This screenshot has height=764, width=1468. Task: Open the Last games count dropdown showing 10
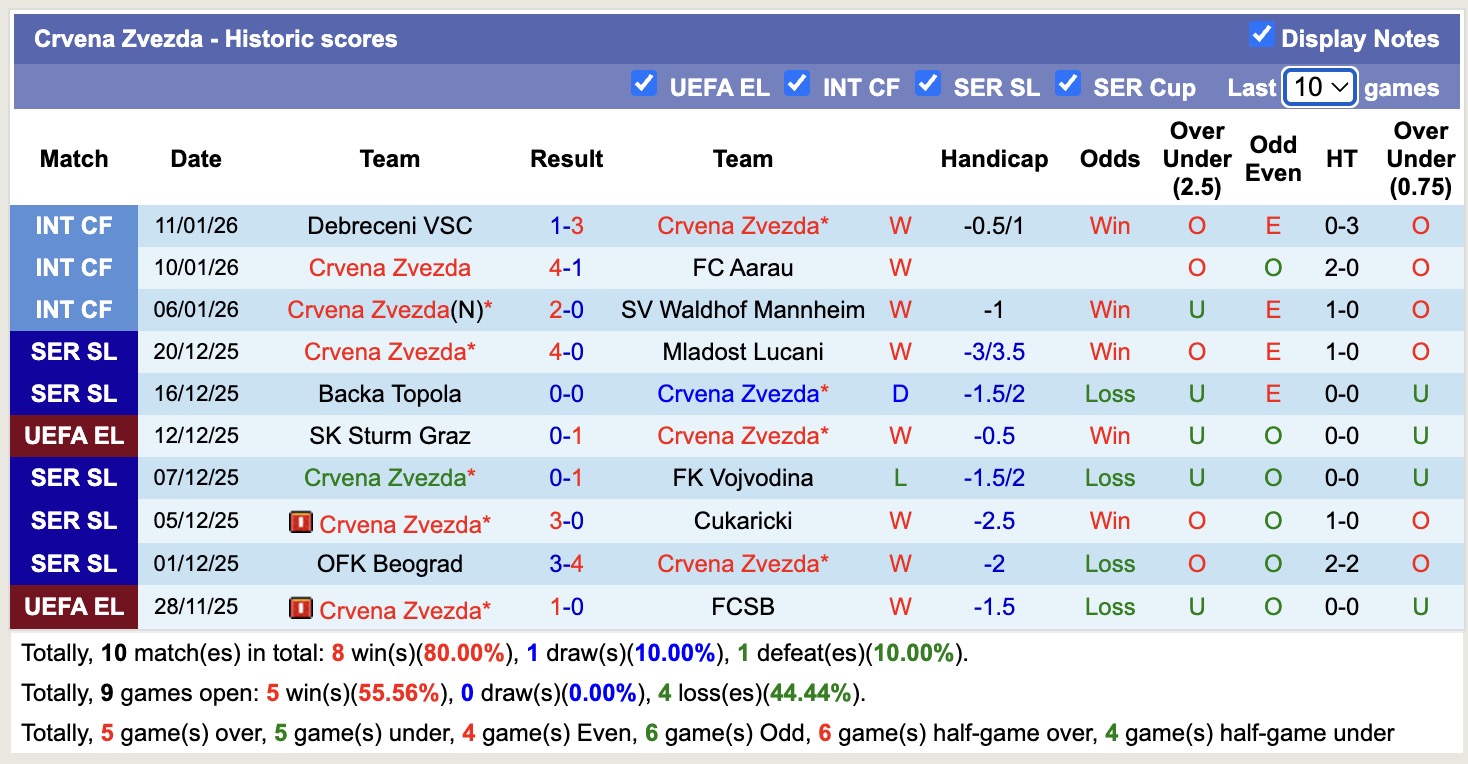click(x=1321, y=87)
